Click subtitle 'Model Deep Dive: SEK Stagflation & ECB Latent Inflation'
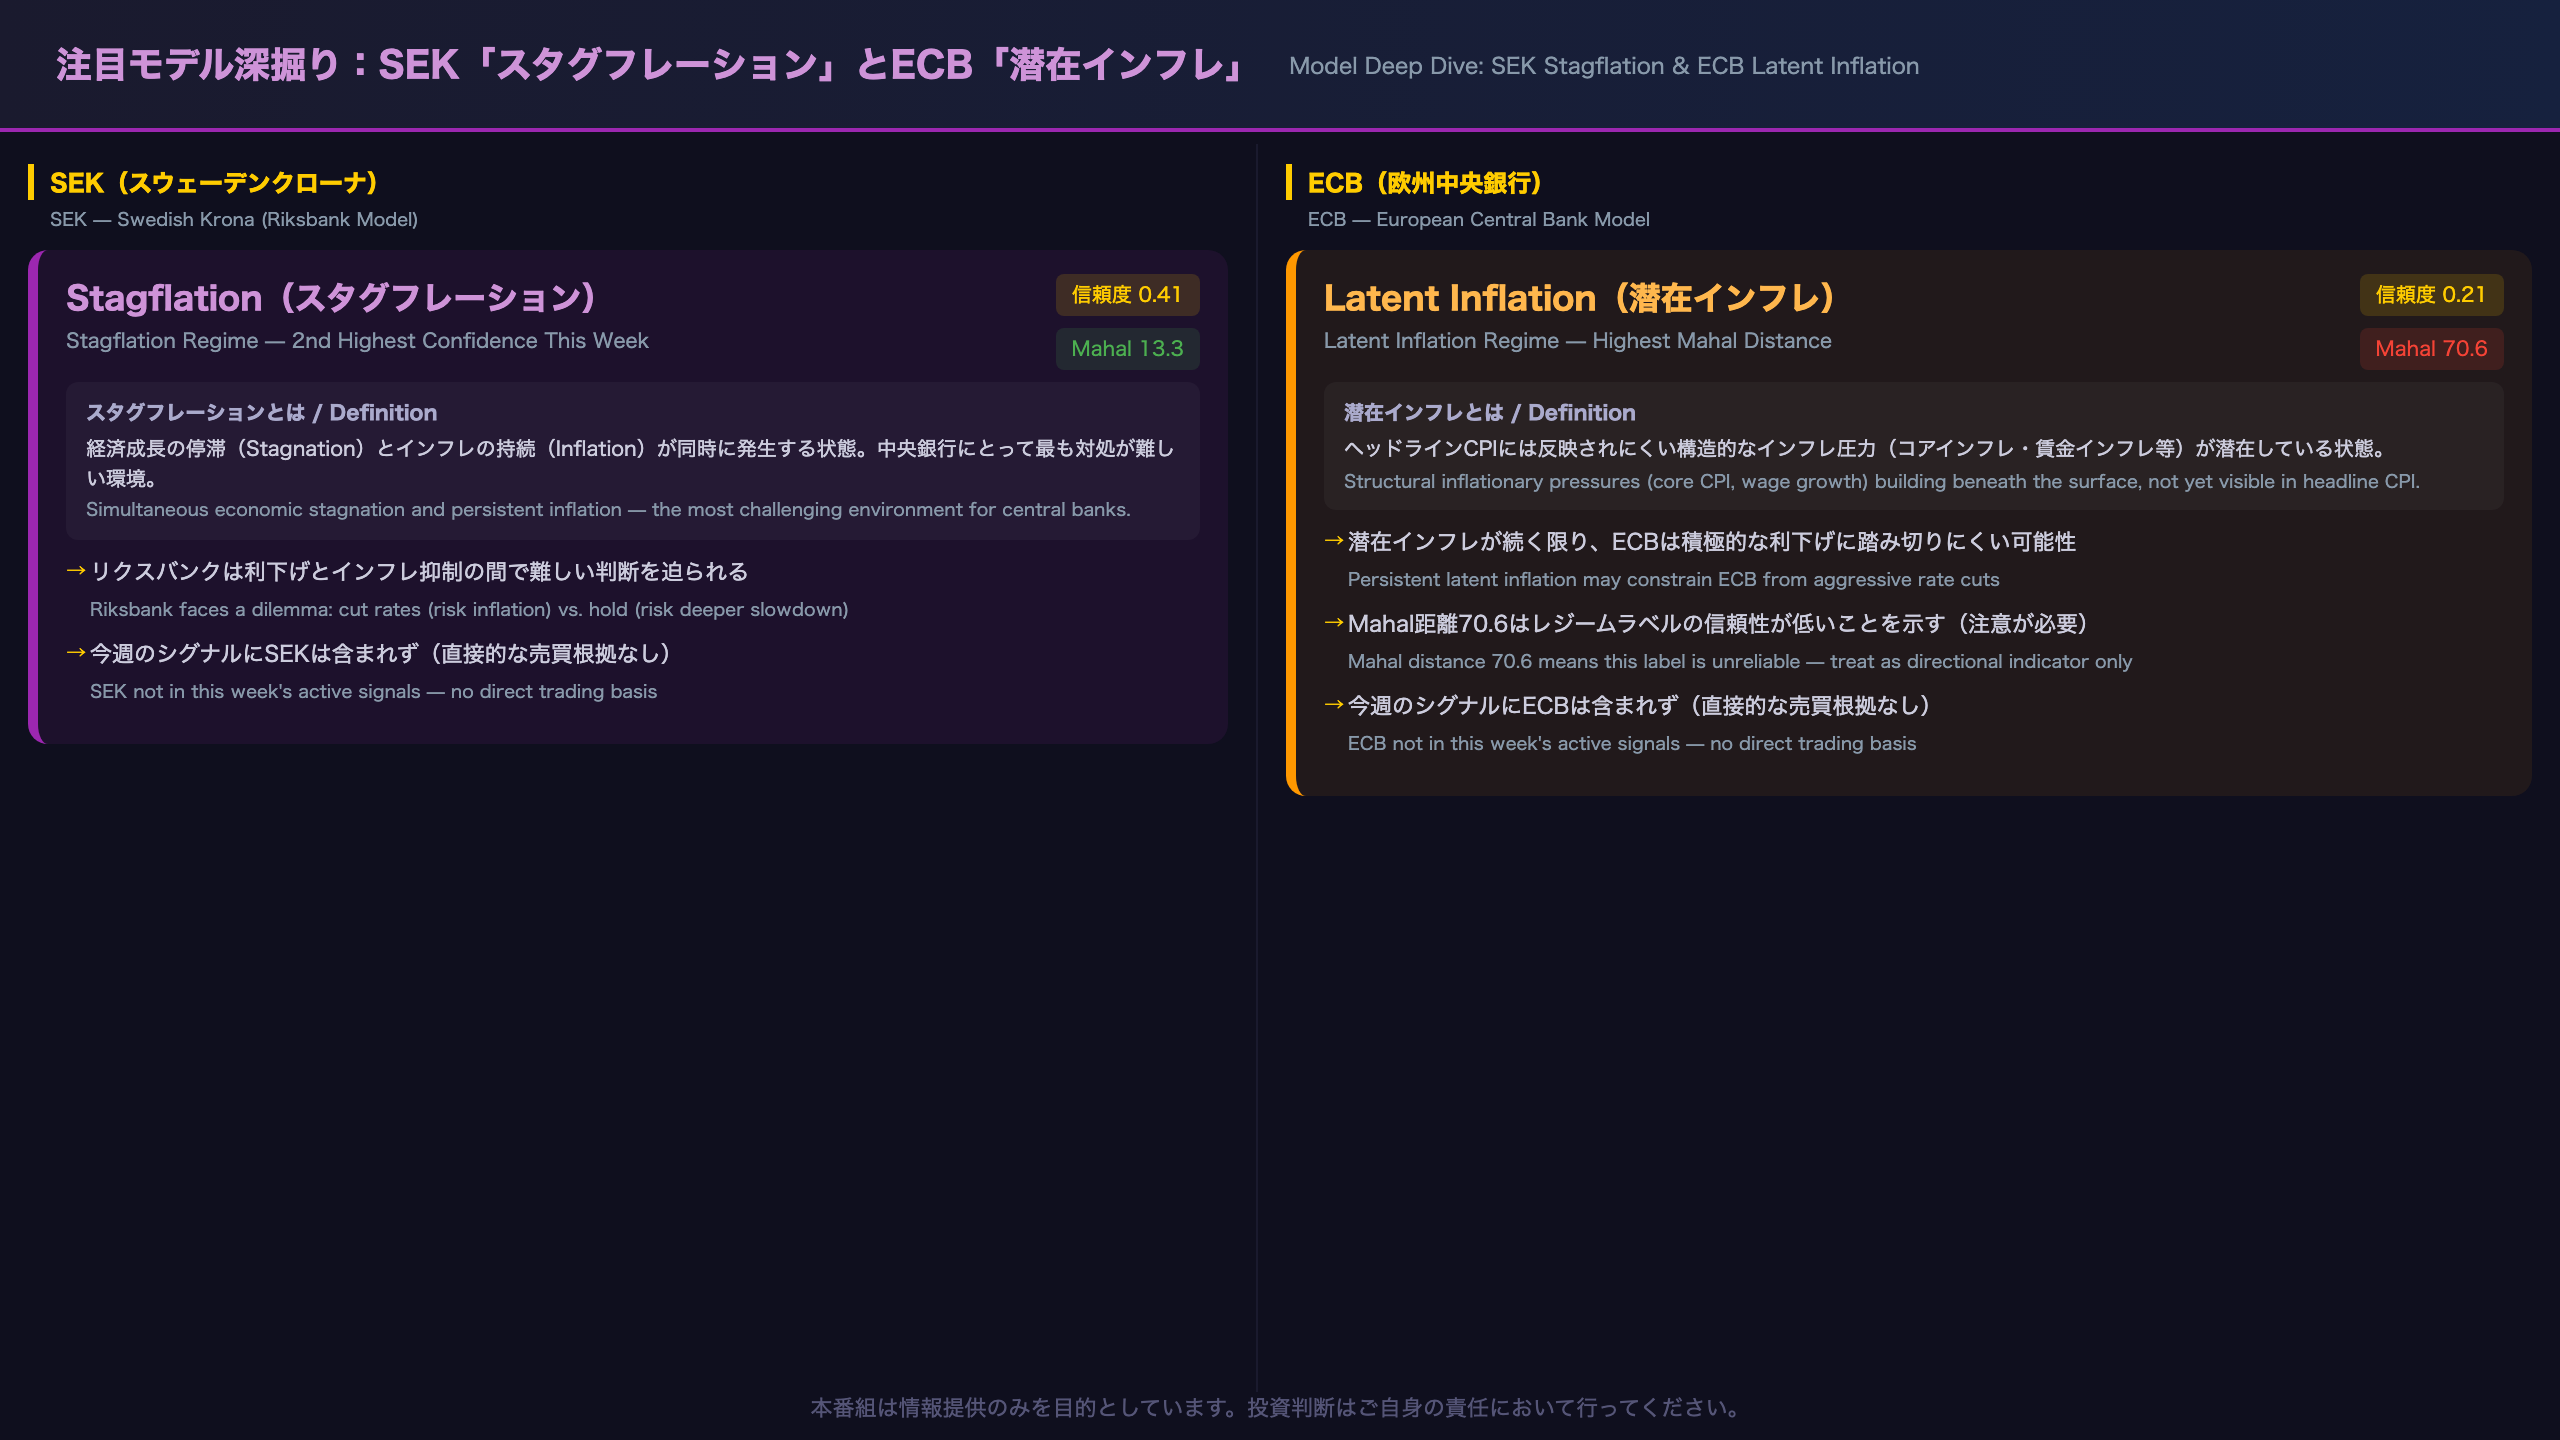This screenshot has height=1440, width=2560. coord(1604,66)
